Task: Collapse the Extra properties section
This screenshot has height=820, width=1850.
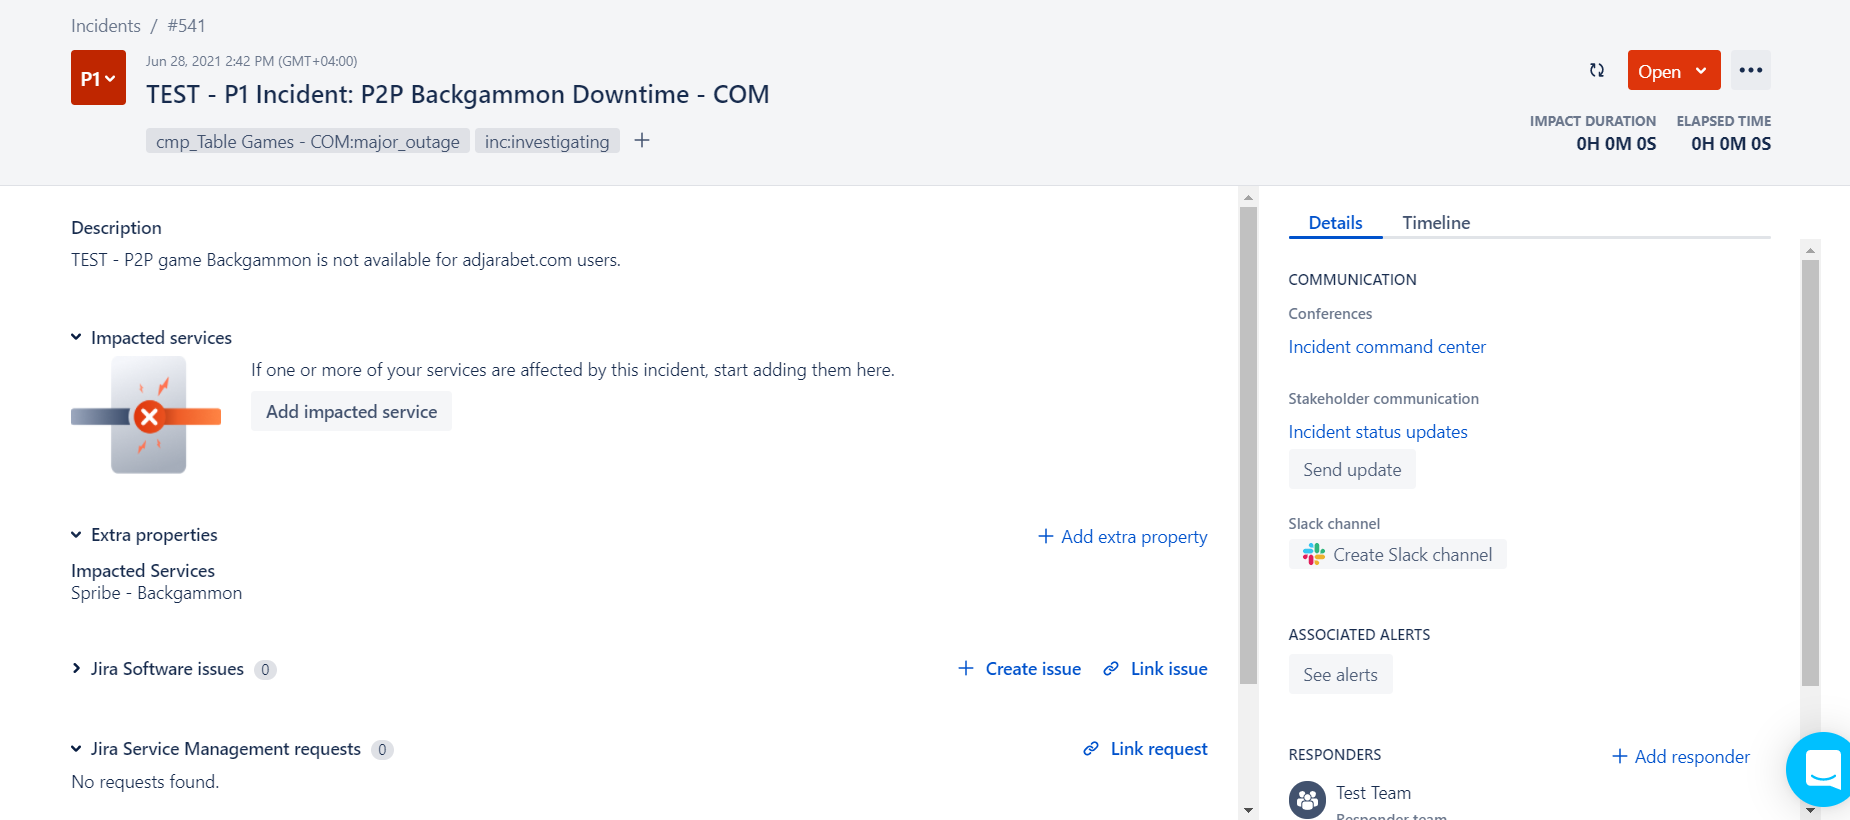Action: click(x=76, y=535)
